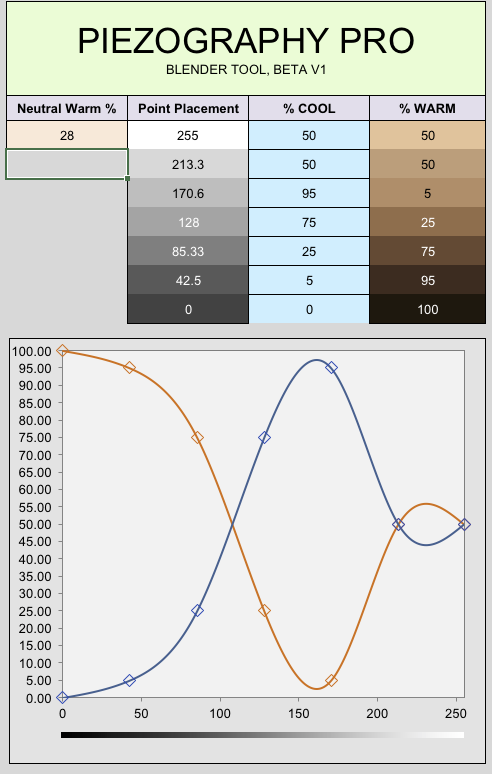Select the blue diamond marker at 75.00
This screenshot has width=492, height=774.
tap(264, 437)
